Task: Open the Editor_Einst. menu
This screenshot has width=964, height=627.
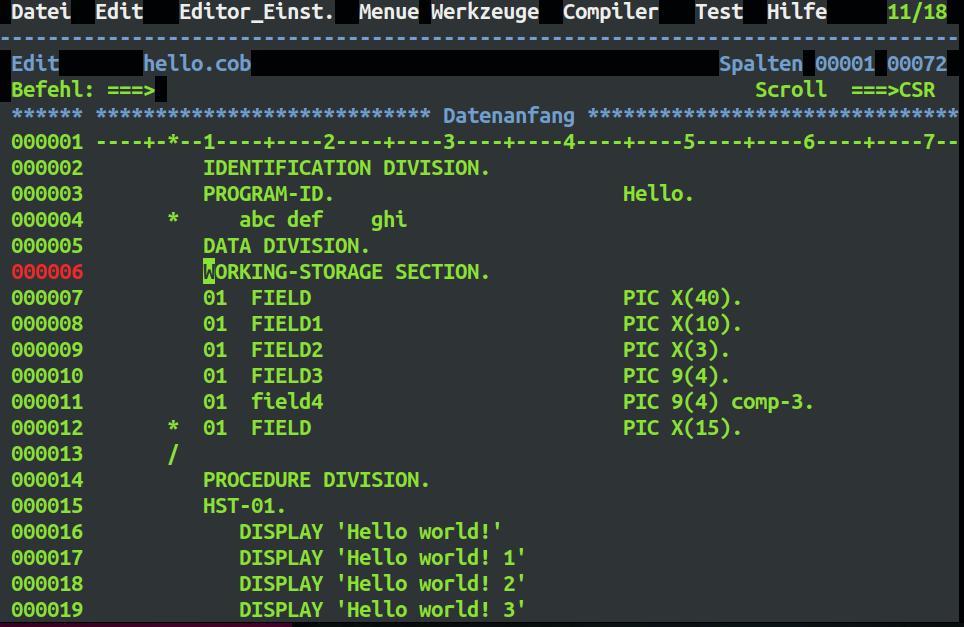Action: tap(256, 12)
